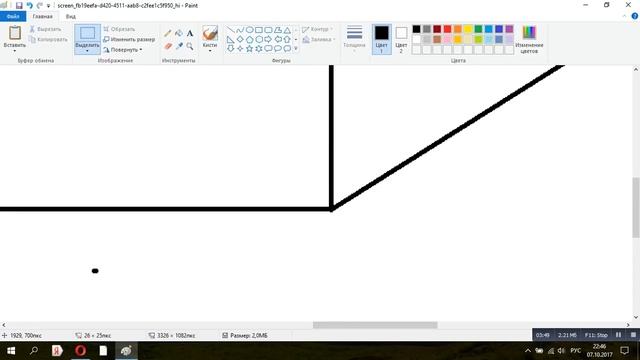Select the Magnifier zoom tool
The height and width of the screenshot is (360, 640).
[190, 46]
